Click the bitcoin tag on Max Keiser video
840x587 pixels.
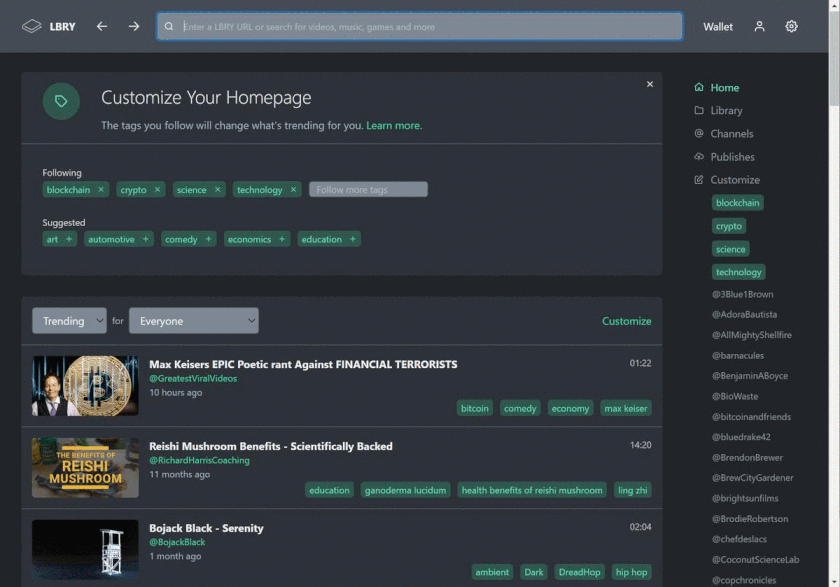(475, 408)
